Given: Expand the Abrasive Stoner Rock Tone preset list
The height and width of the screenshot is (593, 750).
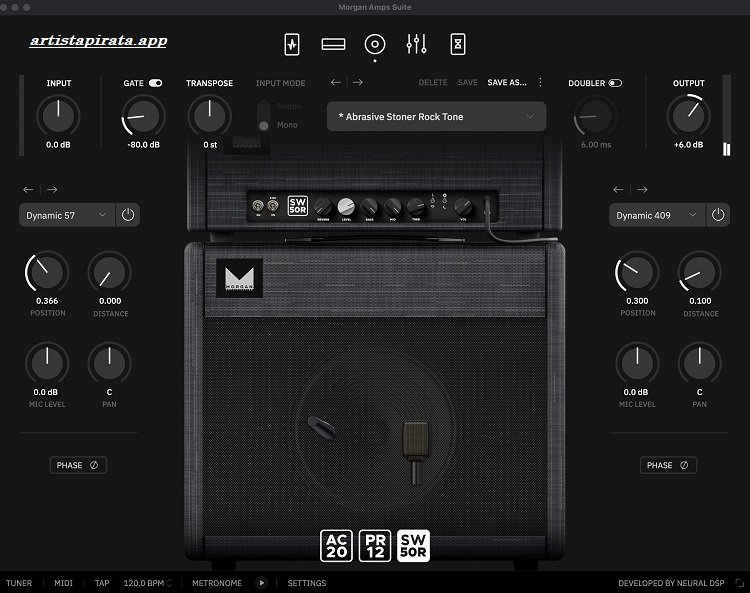Looking at the screenshot, I should (x=436, y=116).
